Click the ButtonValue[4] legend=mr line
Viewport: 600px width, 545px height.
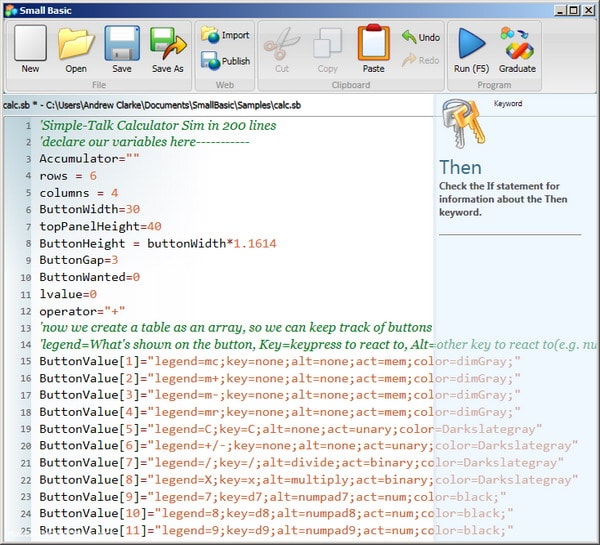click(280, 412)
